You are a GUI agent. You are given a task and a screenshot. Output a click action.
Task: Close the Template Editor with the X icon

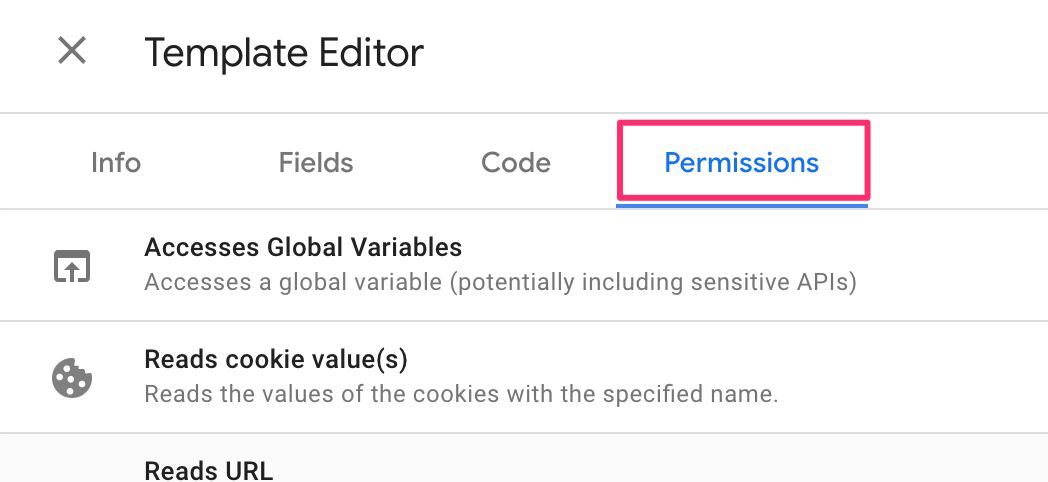pyautogui.click(x=72, y=51)
